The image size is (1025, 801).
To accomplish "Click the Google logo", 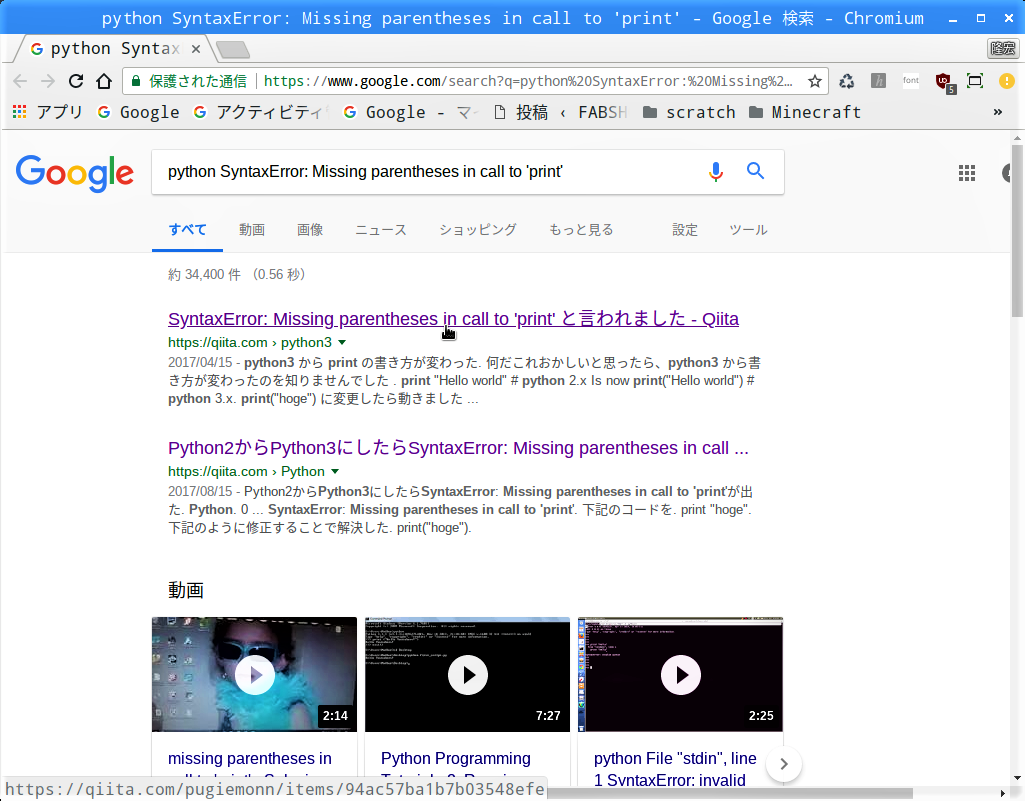I will click(x=75, y=173).
